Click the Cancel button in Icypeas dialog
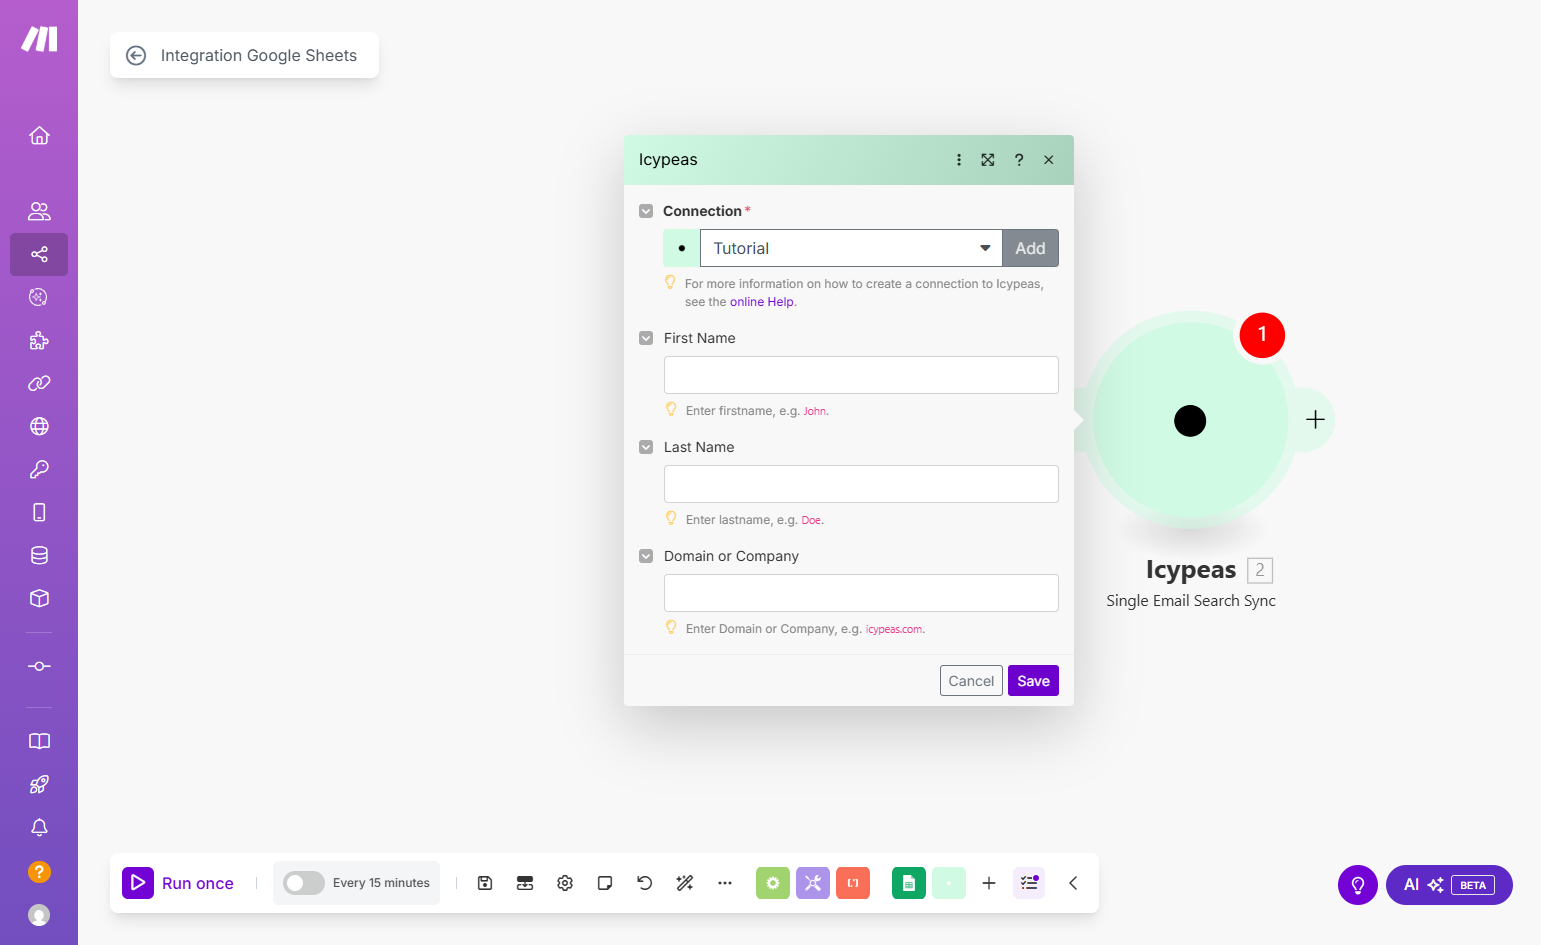Image resolution: width=1541 pixels, height=945 pixels. click(971, 681)
